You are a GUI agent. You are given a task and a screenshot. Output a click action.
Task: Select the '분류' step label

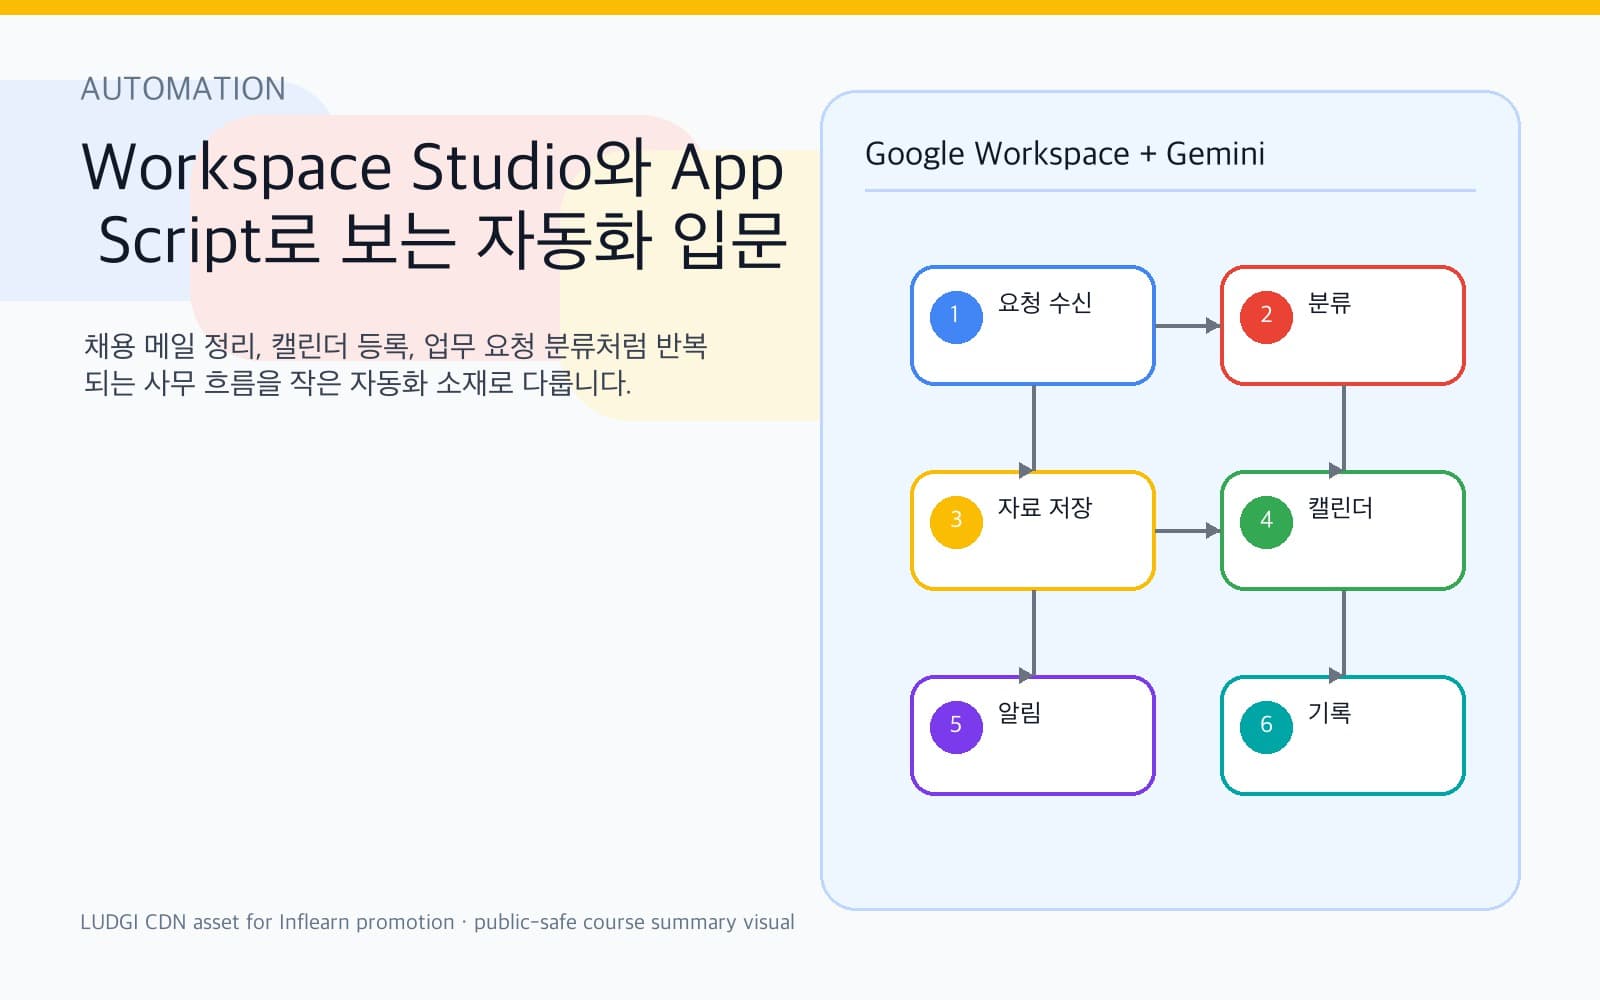1329,303
